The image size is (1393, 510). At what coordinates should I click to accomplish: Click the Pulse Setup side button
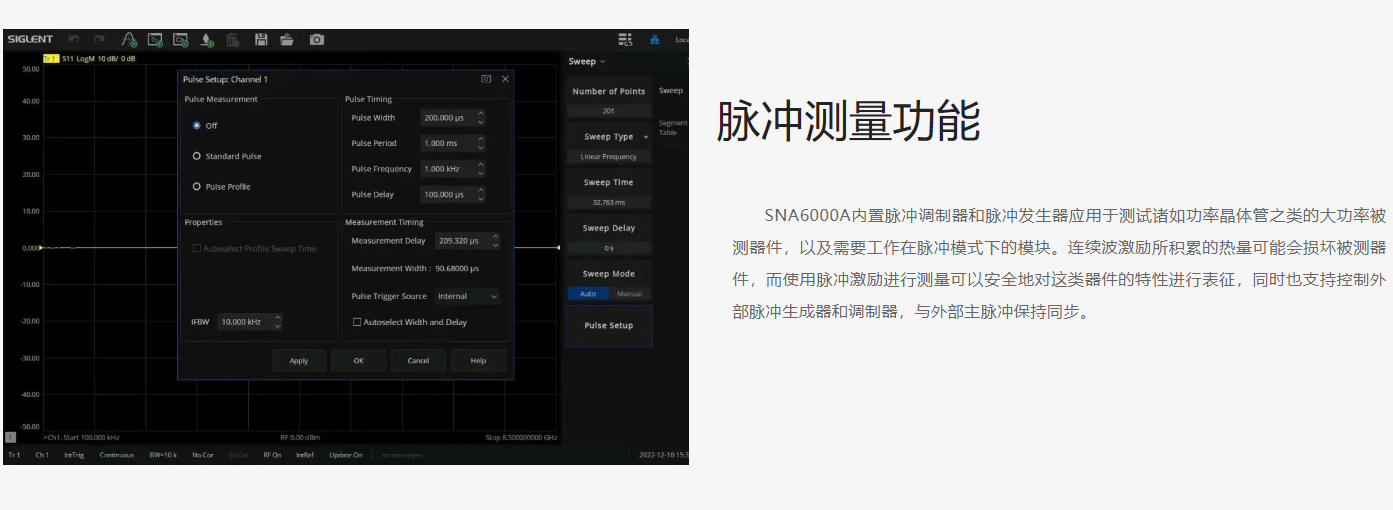tap(609, 326)
